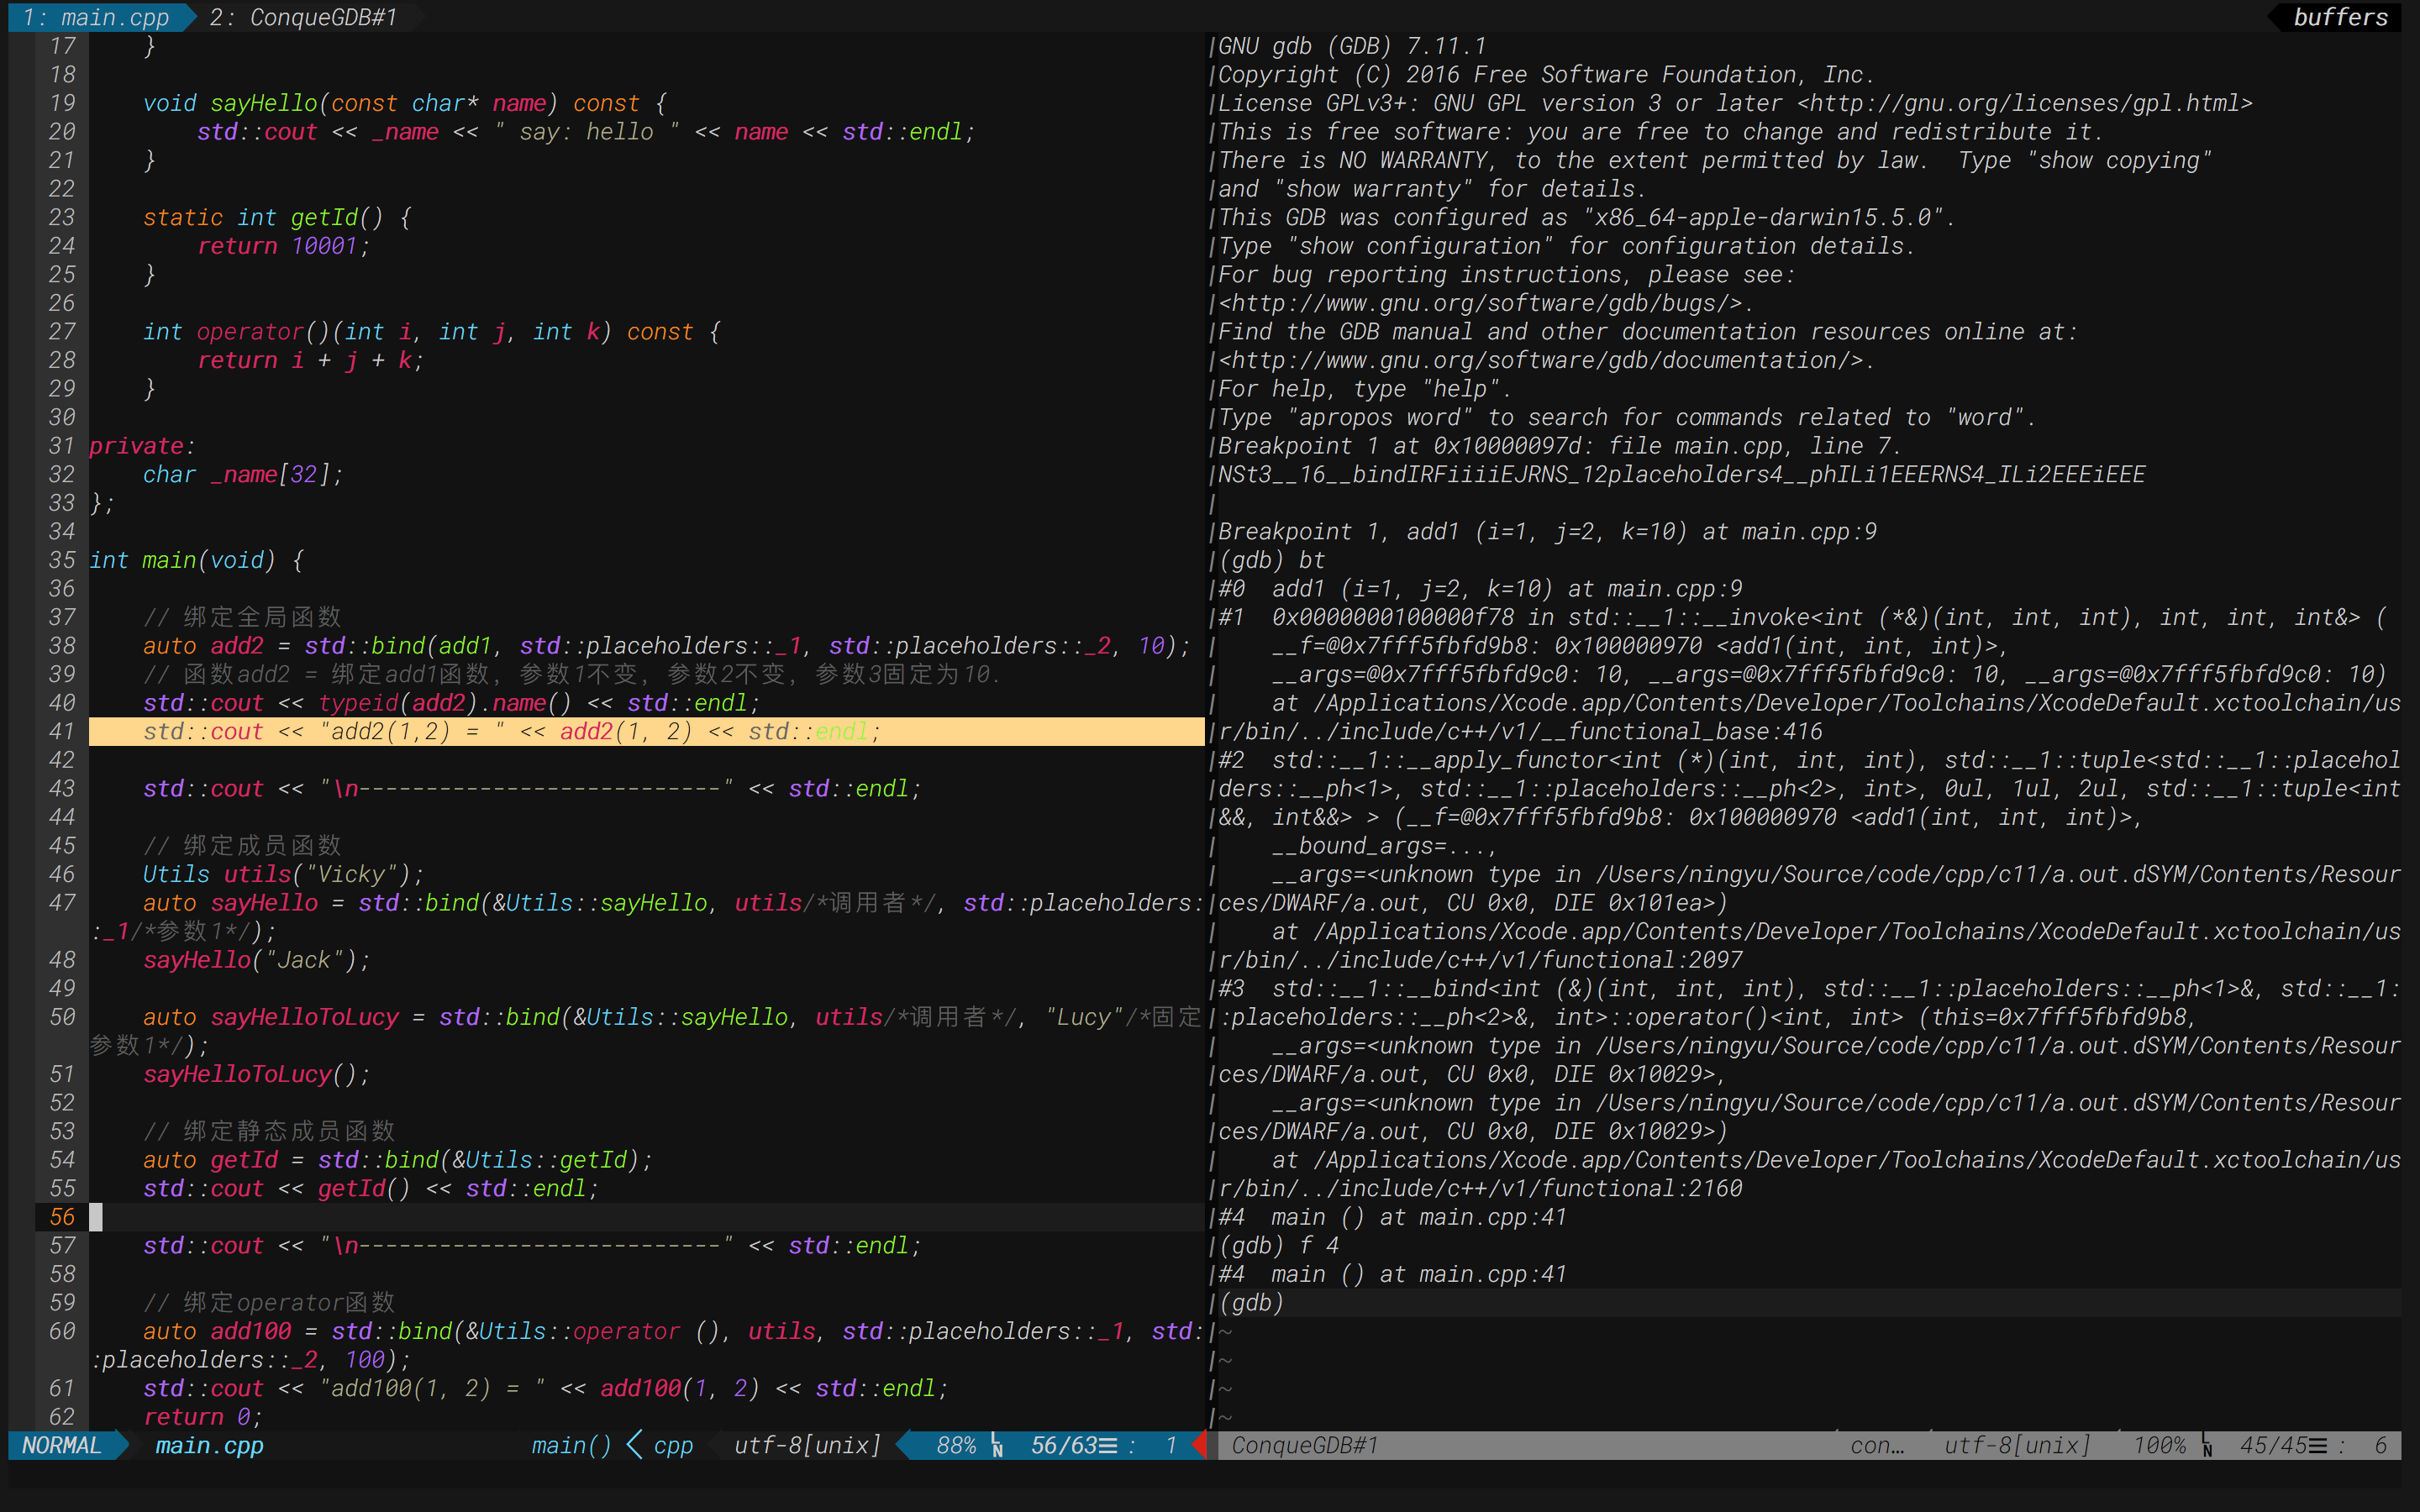Click 'auto add100 = std::bind' line
The height and width of the screenshot is (1512, 2420).
[x=673, y=1331]
